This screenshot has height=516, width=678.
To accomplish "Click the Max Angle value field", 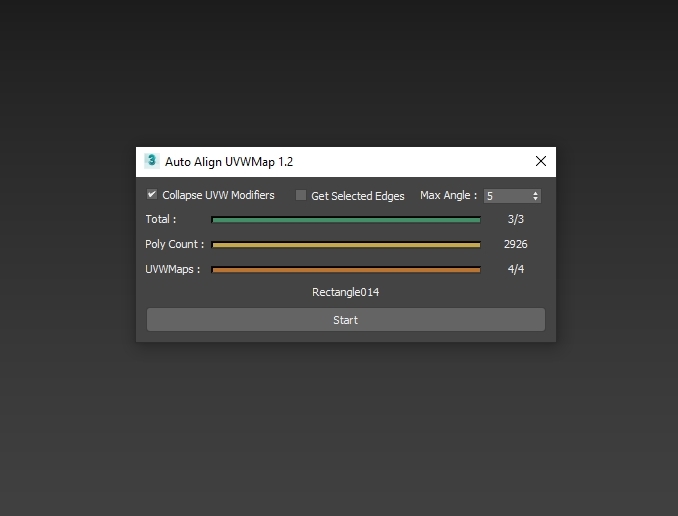I will click(x=507, y=196).
